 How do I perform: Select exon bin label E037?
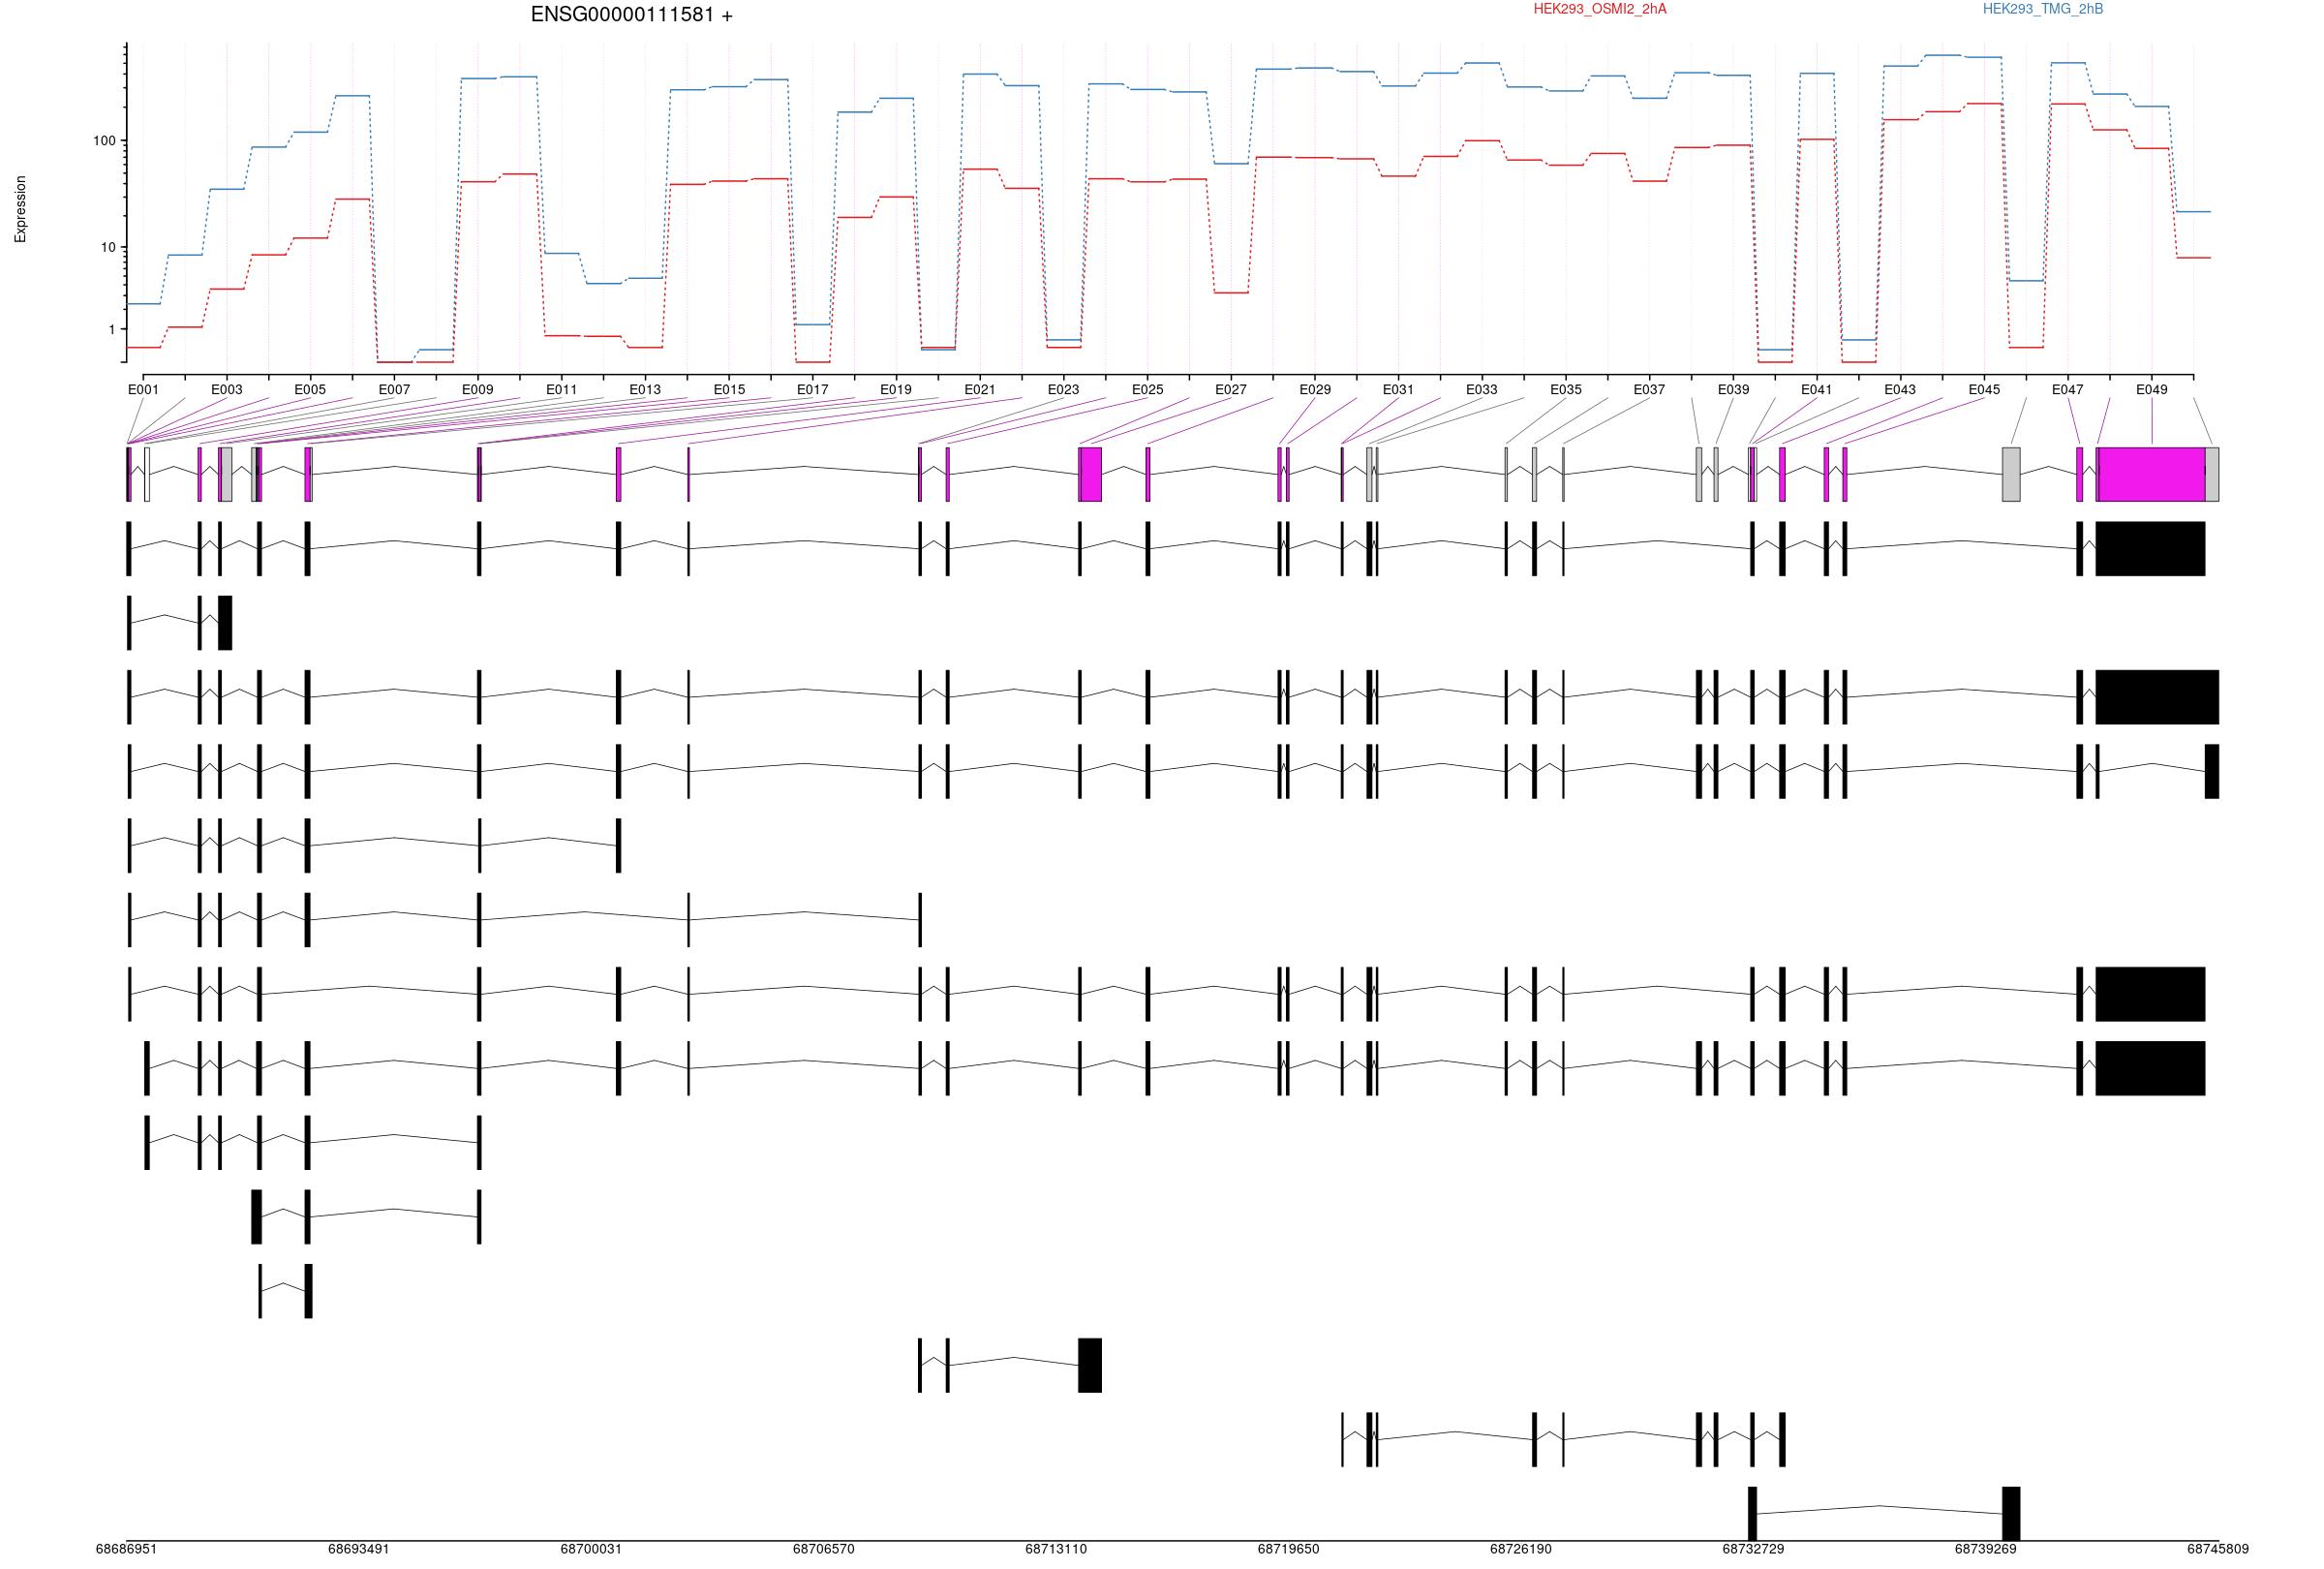point(1649,389)
